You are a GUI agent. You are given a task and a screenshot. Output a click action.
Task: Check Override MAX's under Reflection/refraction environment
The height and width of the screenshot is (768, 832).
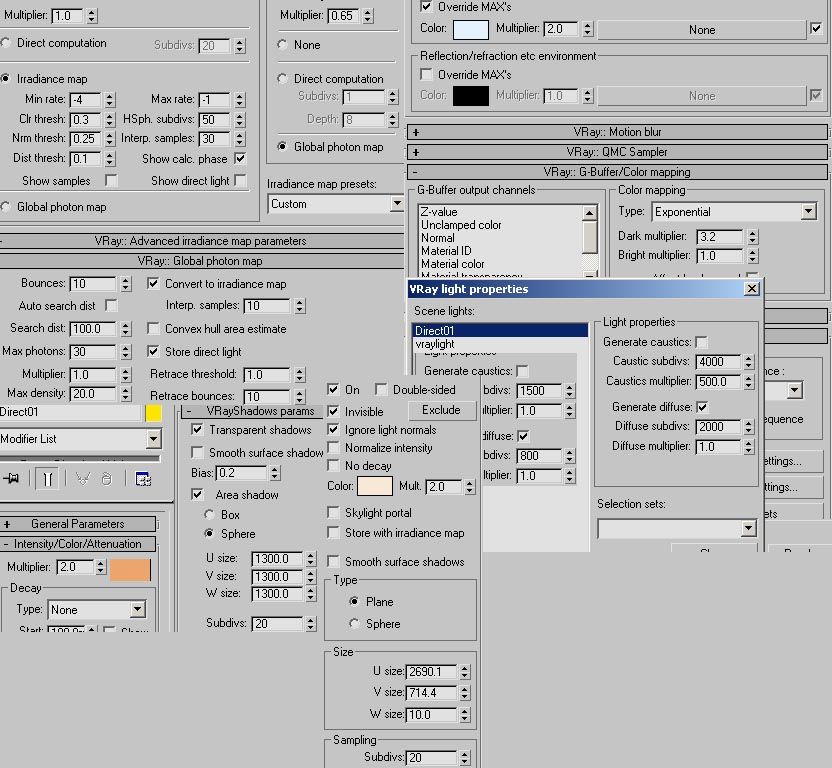pyautogui.click(x=426, y=74)
